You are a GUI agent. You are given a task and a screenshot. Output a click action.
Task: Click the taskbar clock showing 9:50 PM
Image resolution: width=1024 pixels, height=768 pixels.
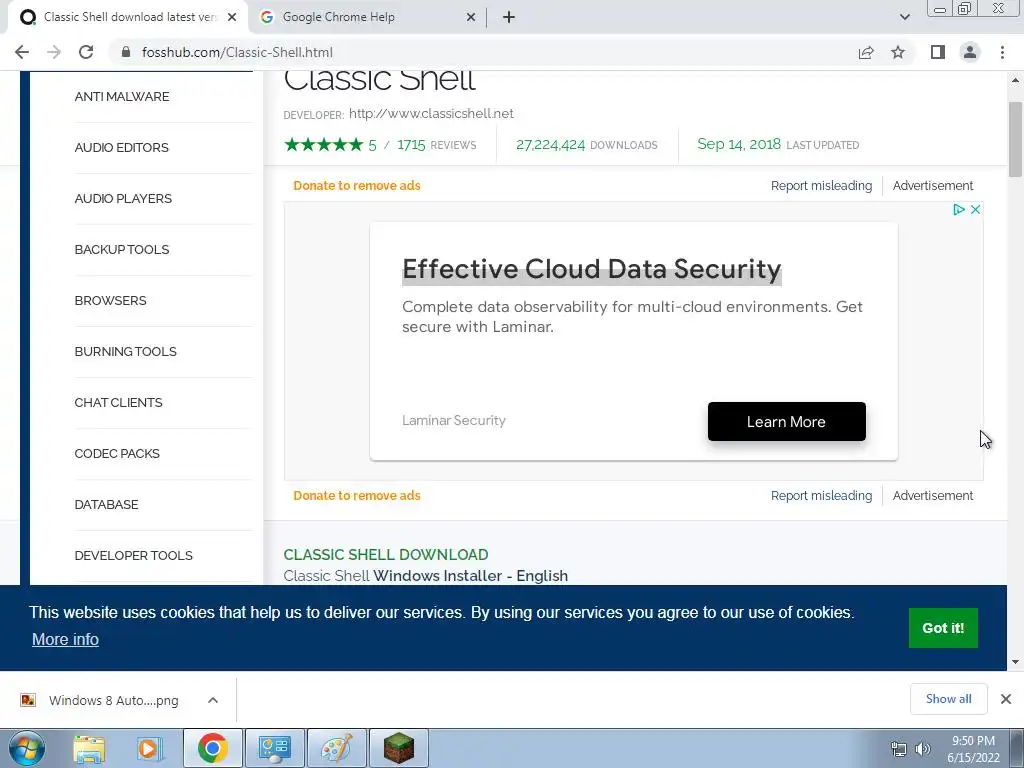tap(973, 749)
